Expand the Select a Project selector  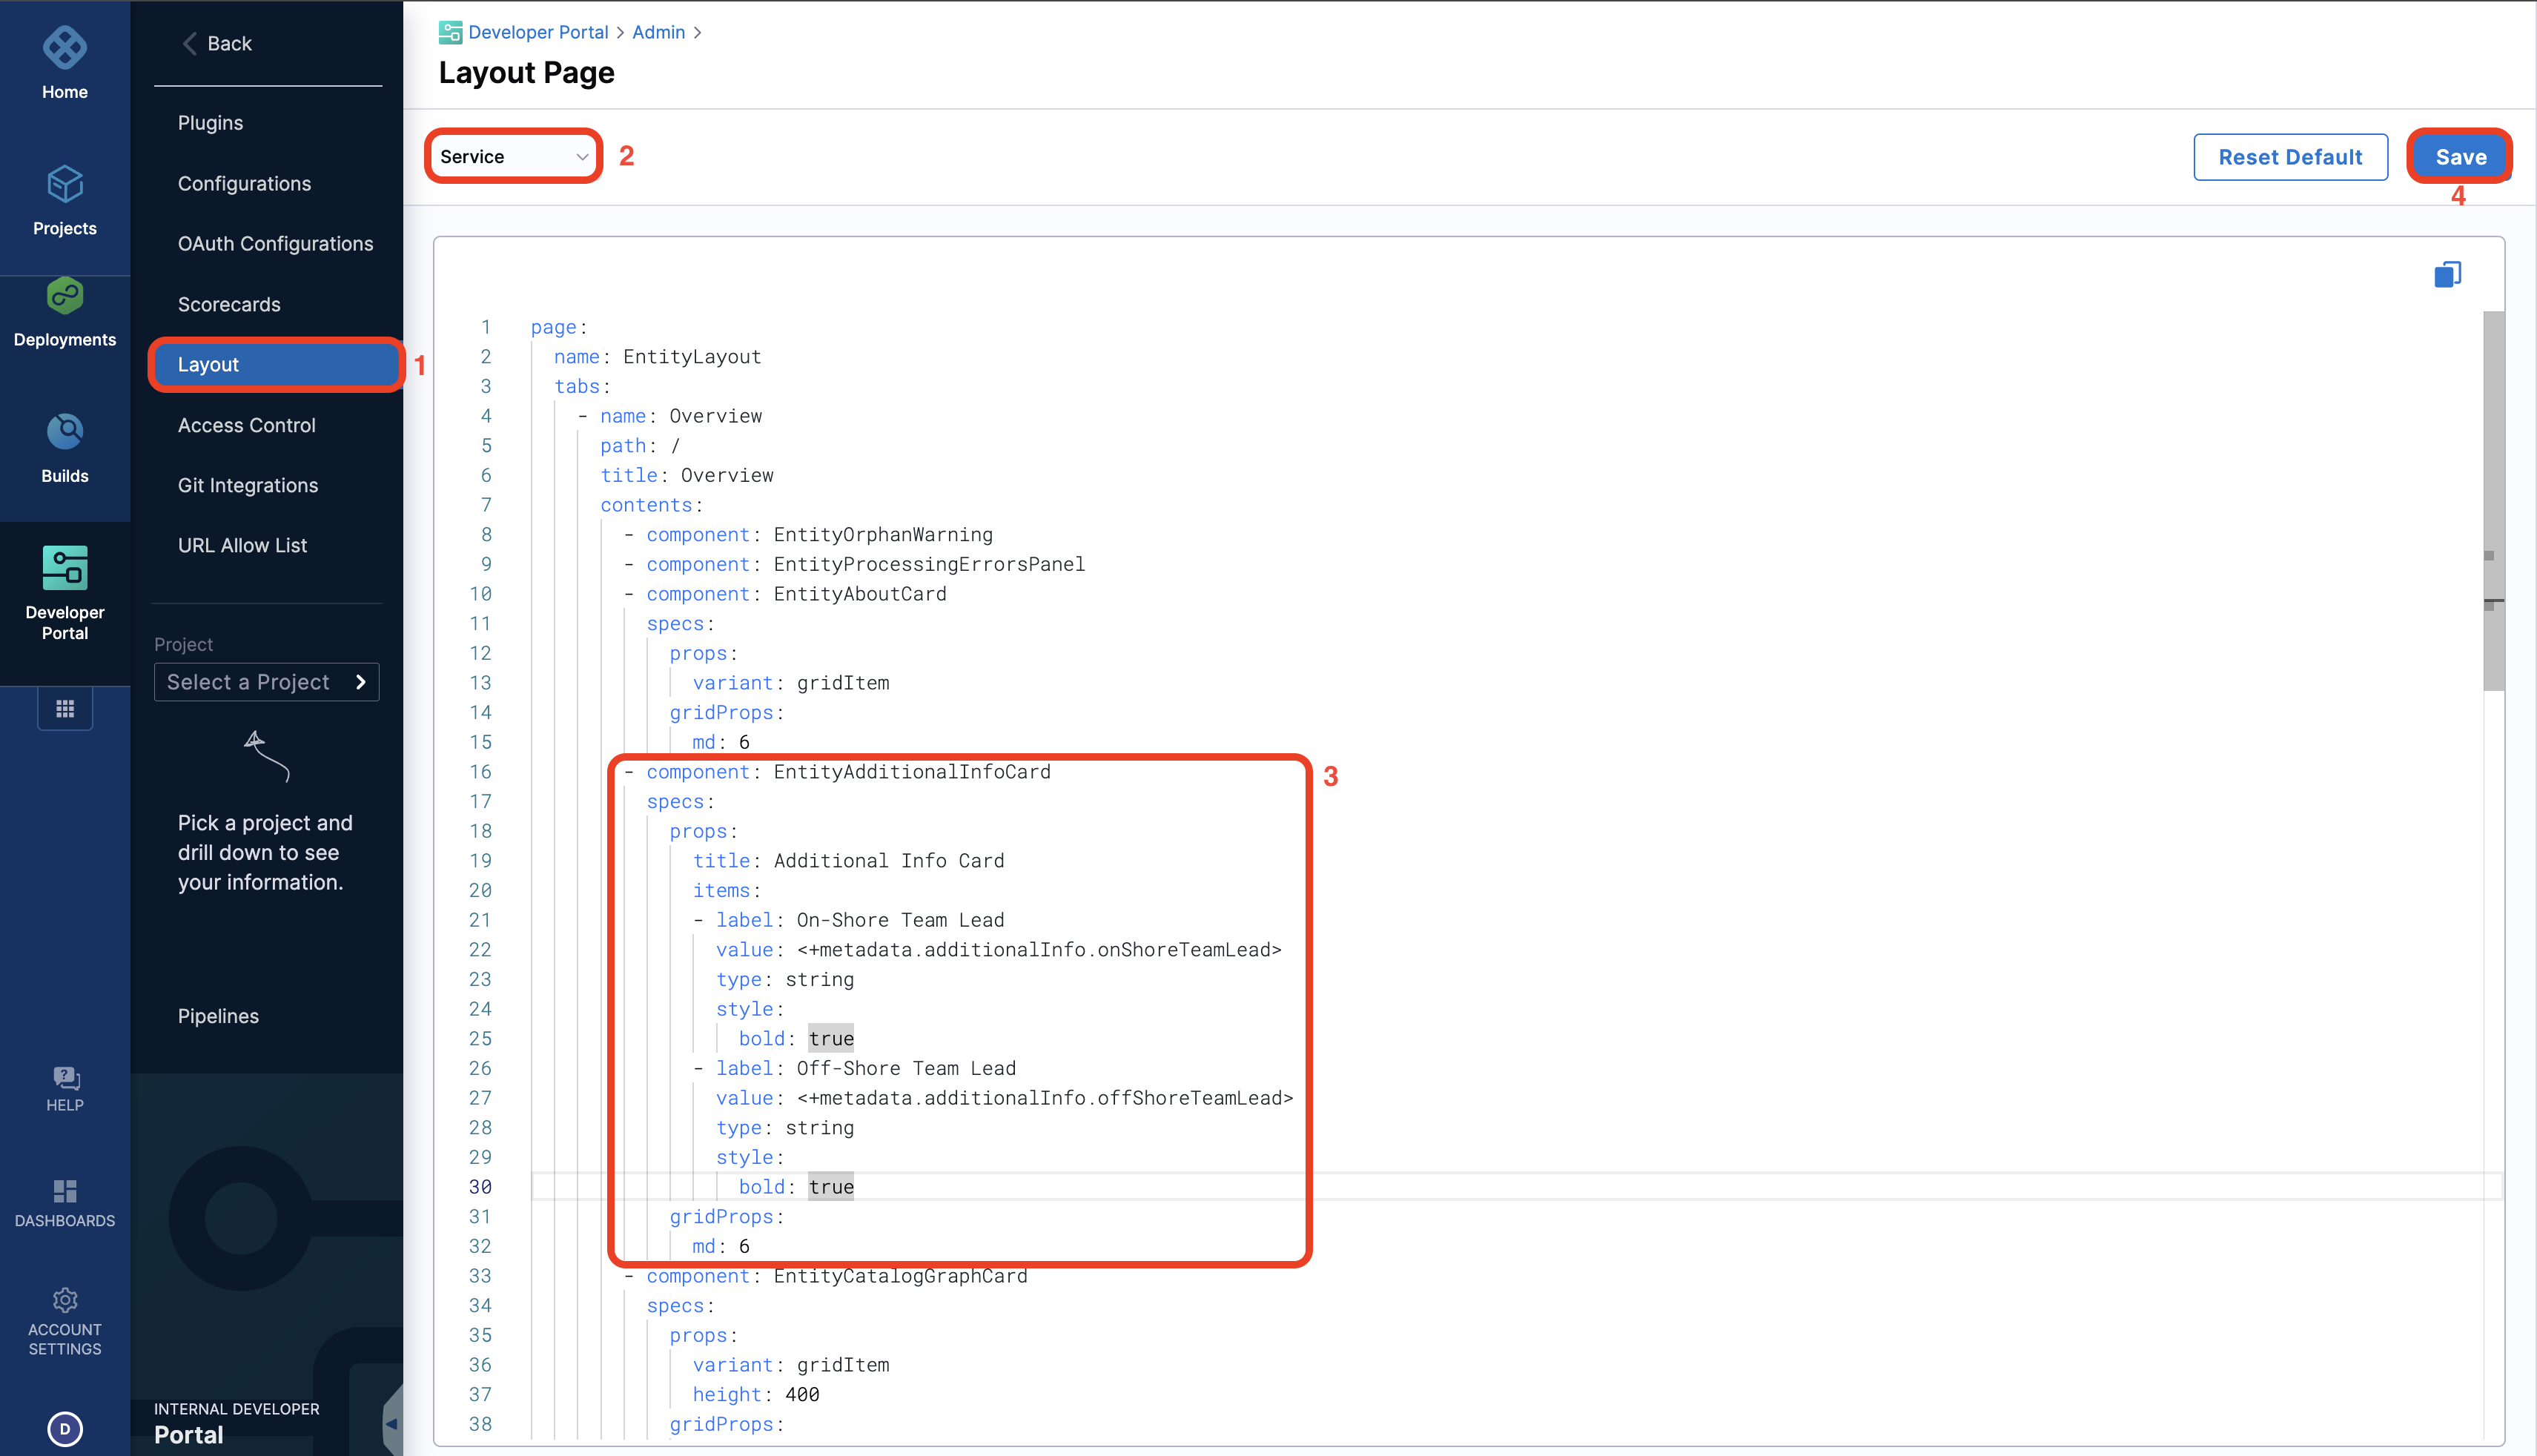click(x=266, y=682)
